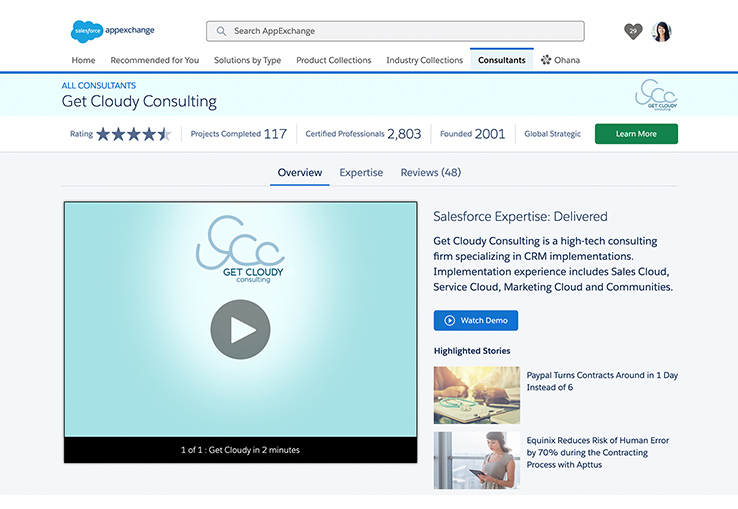Open Solutions by Type menu
The width and height of the screenshot is (738, 509).
click(x=248, y=60)
